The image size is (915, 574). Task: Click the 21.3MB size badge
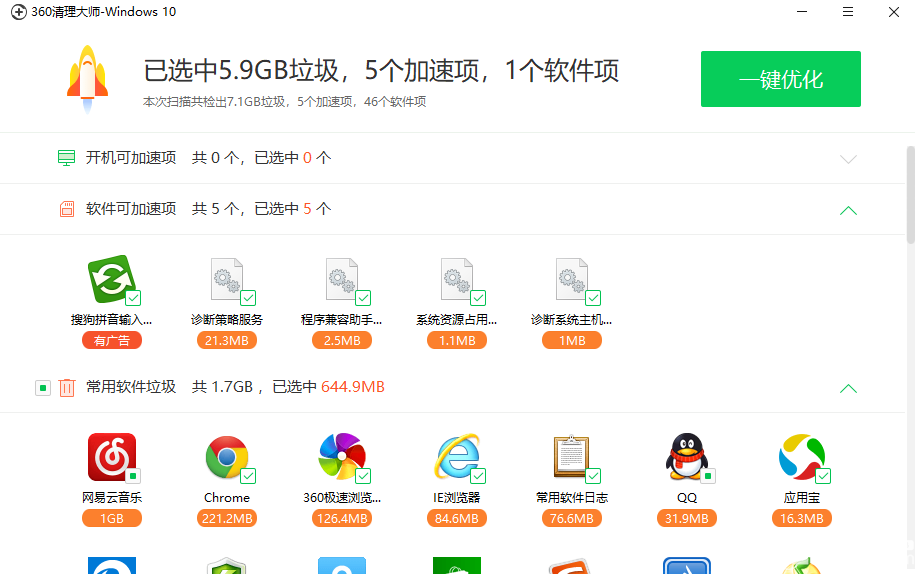pos(226,340)
